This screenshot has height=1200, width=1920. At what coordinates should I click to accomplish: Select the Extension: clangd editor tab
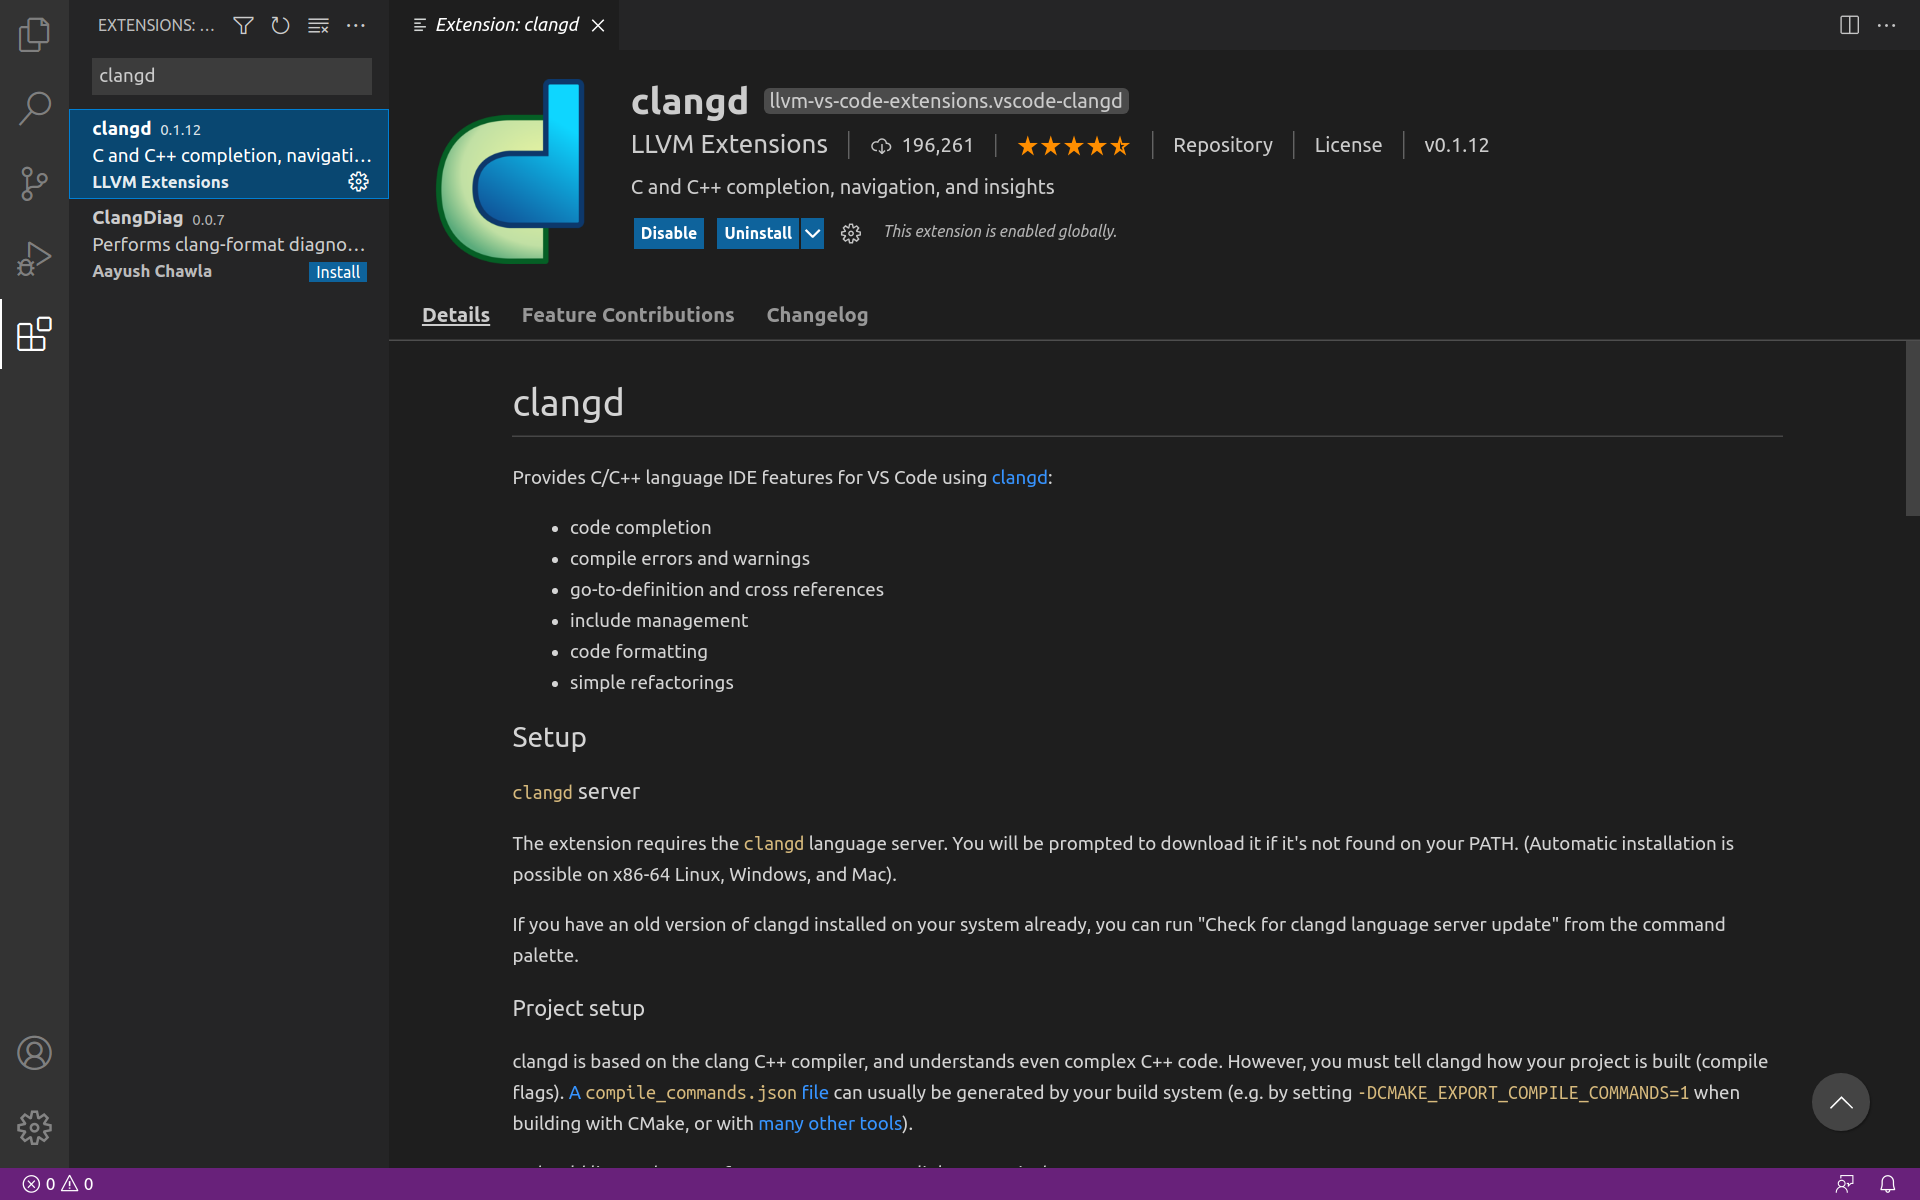point(506,25)
